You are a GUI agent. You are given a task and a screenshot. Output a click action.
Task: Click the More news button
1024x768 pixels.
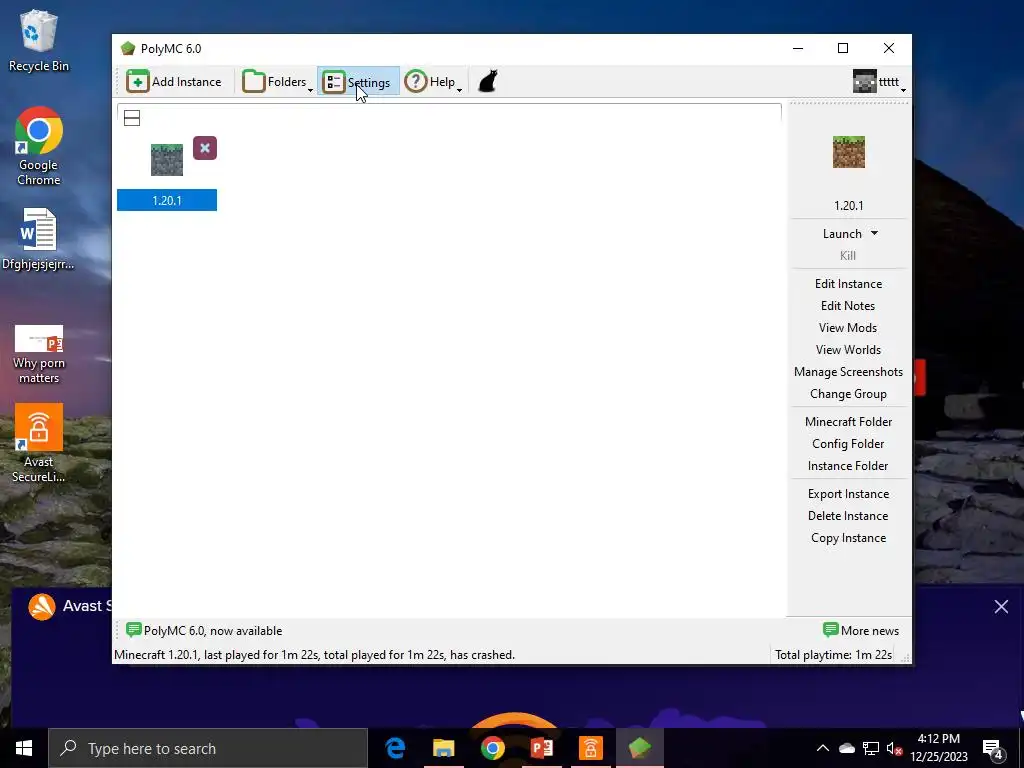861,631
